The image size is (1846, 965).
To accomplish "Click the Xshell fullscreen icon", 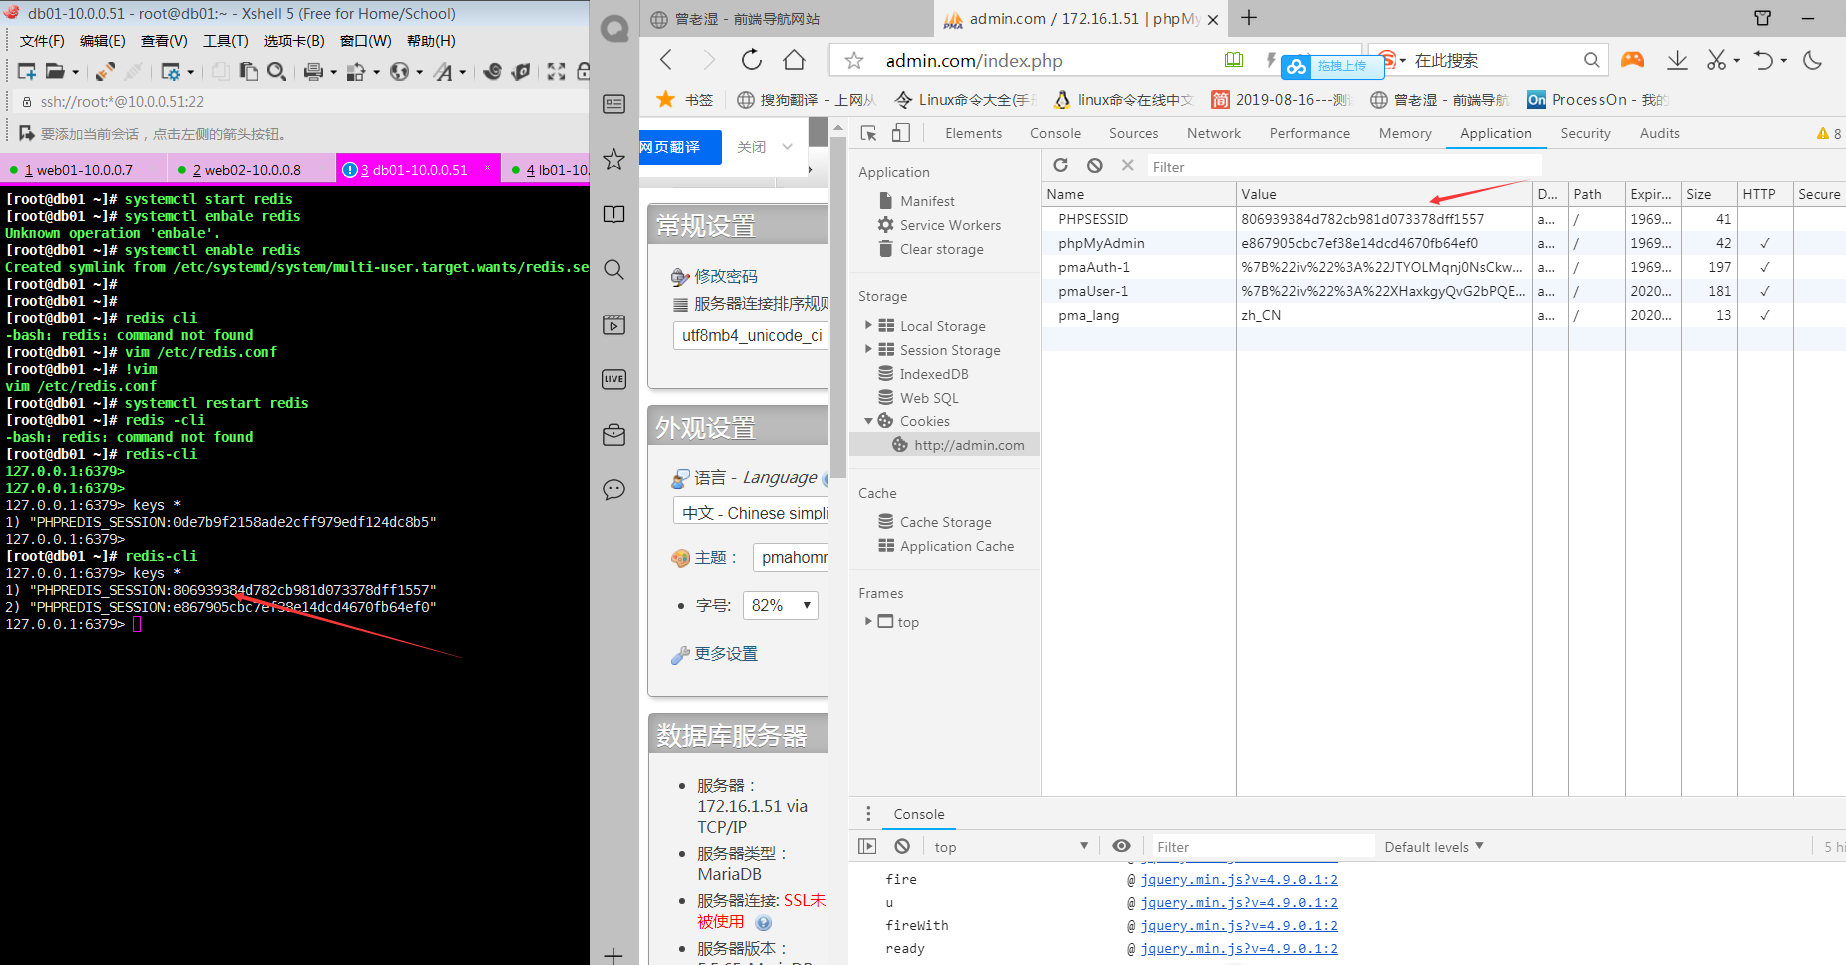I will (556, 71).
